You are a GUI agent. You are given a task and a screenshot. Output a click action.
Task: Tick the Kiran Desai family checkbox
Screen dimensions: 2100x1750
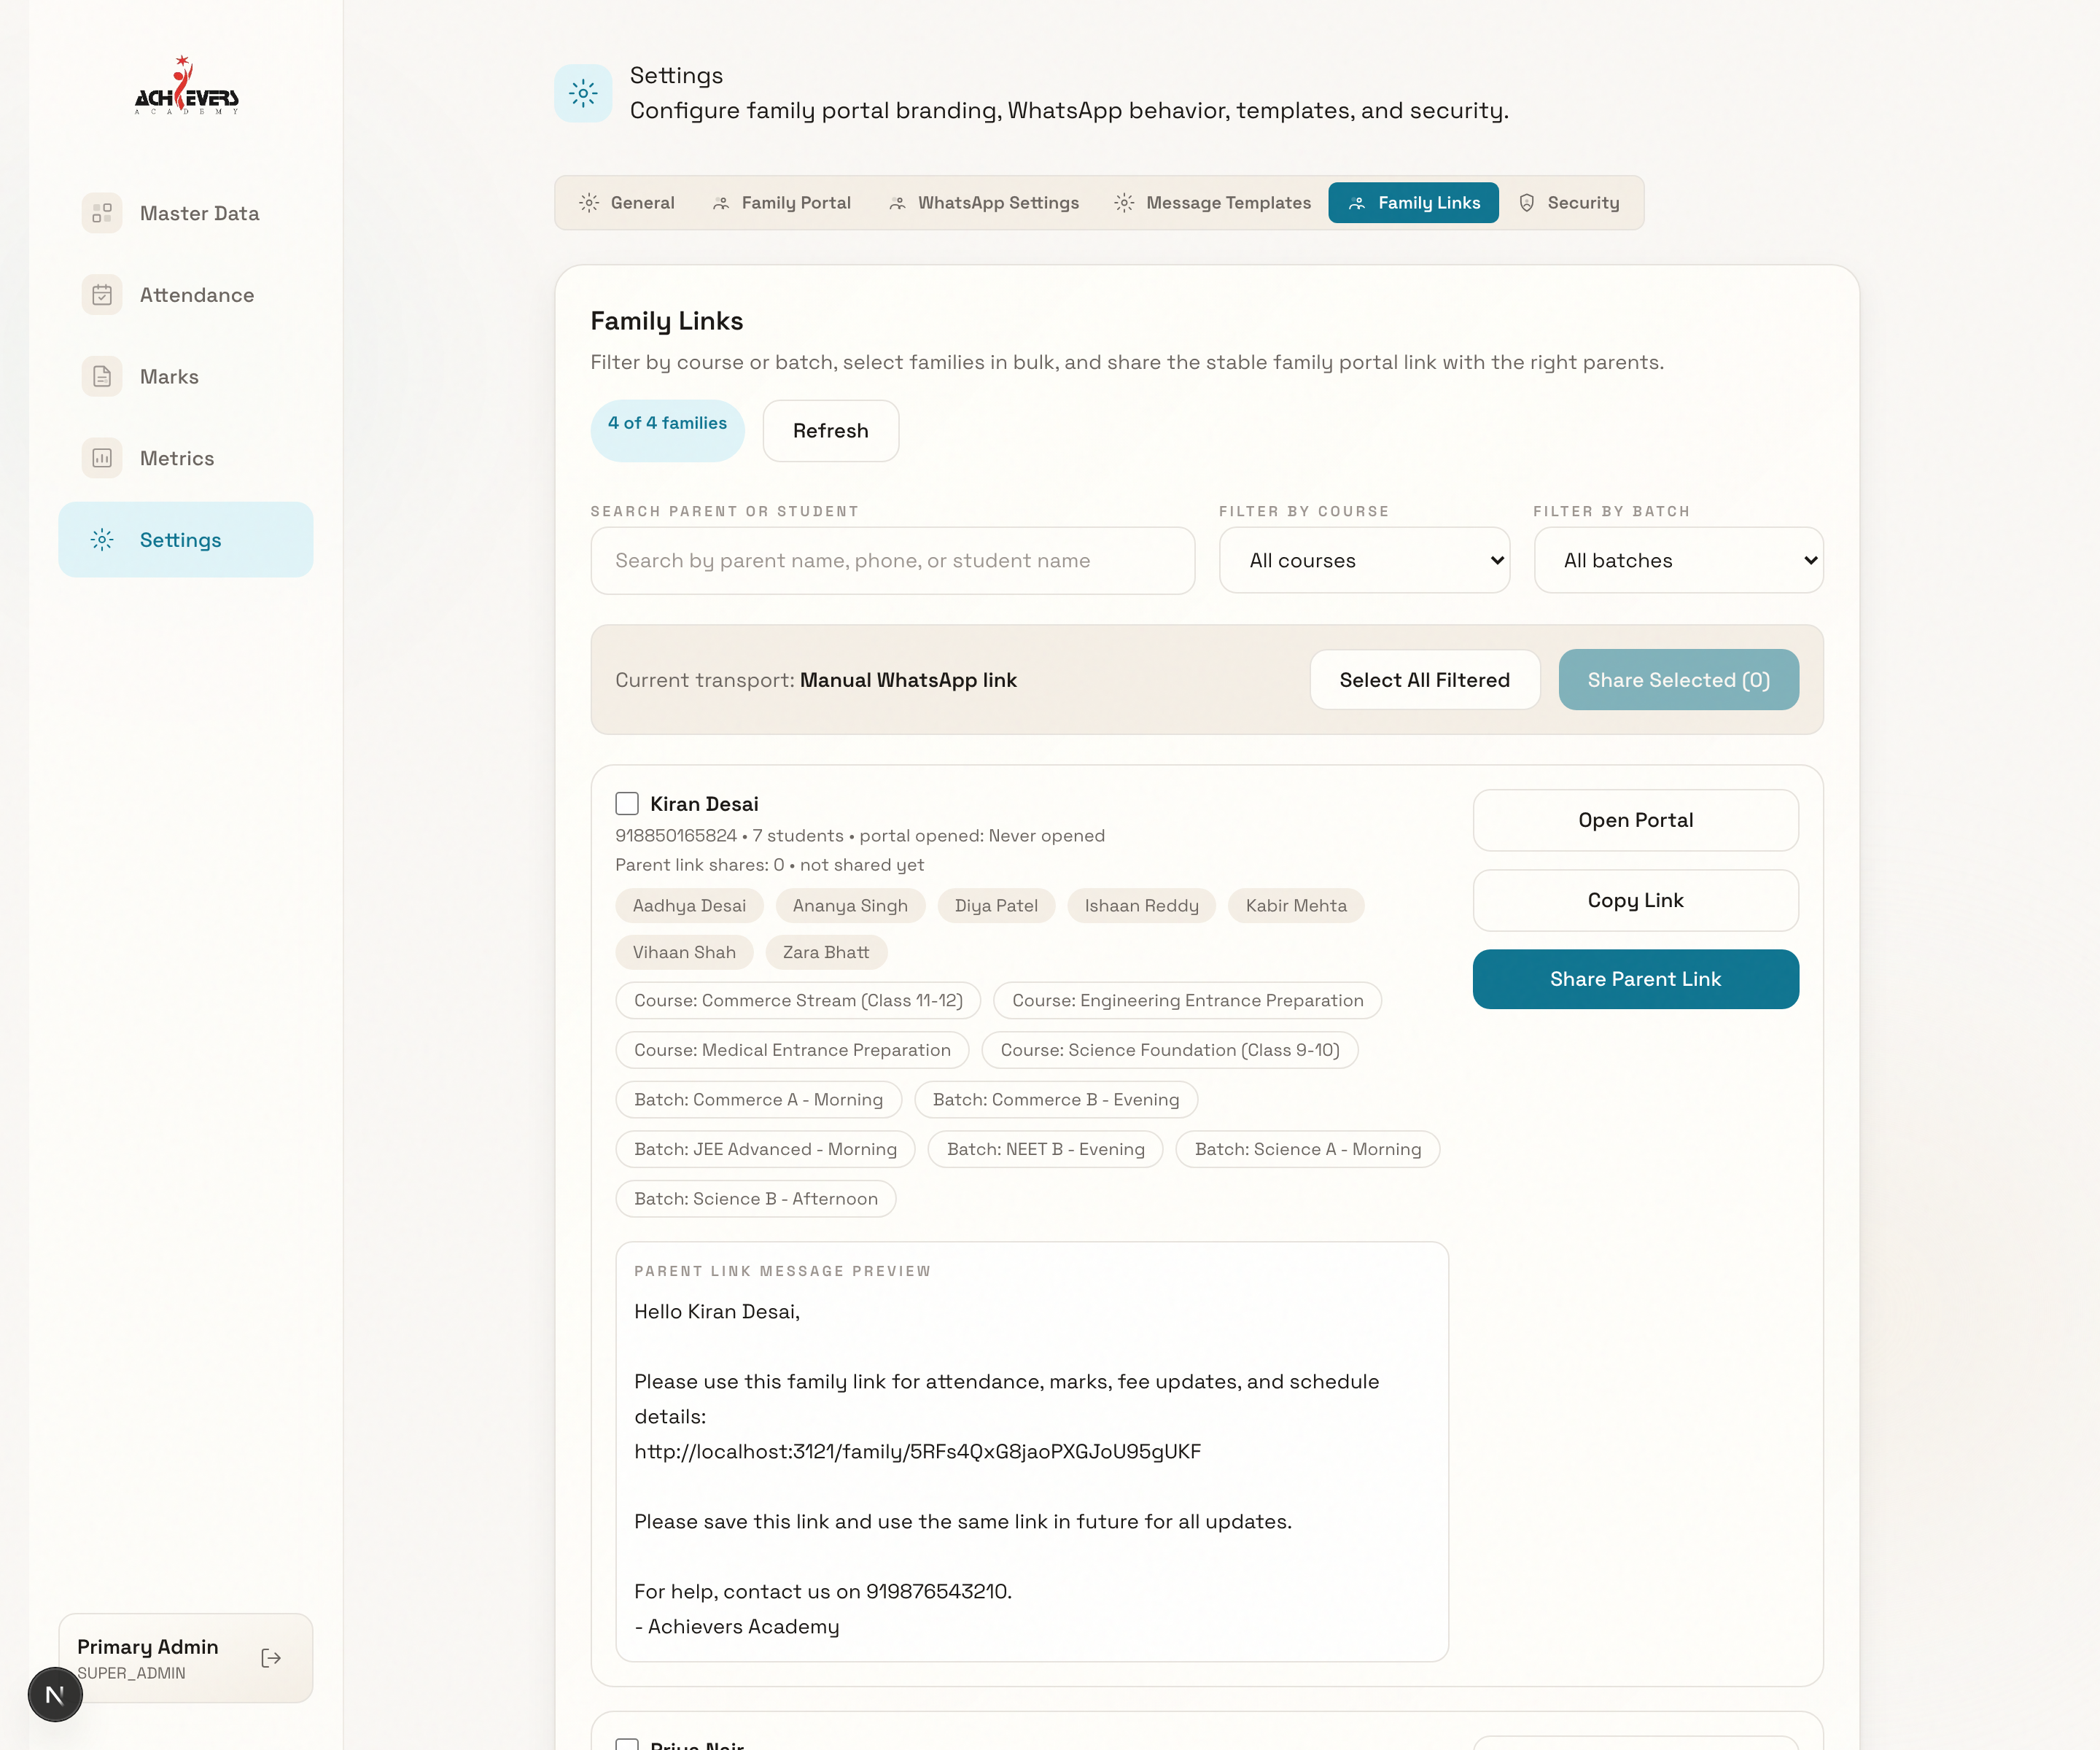tap(627, 803)
